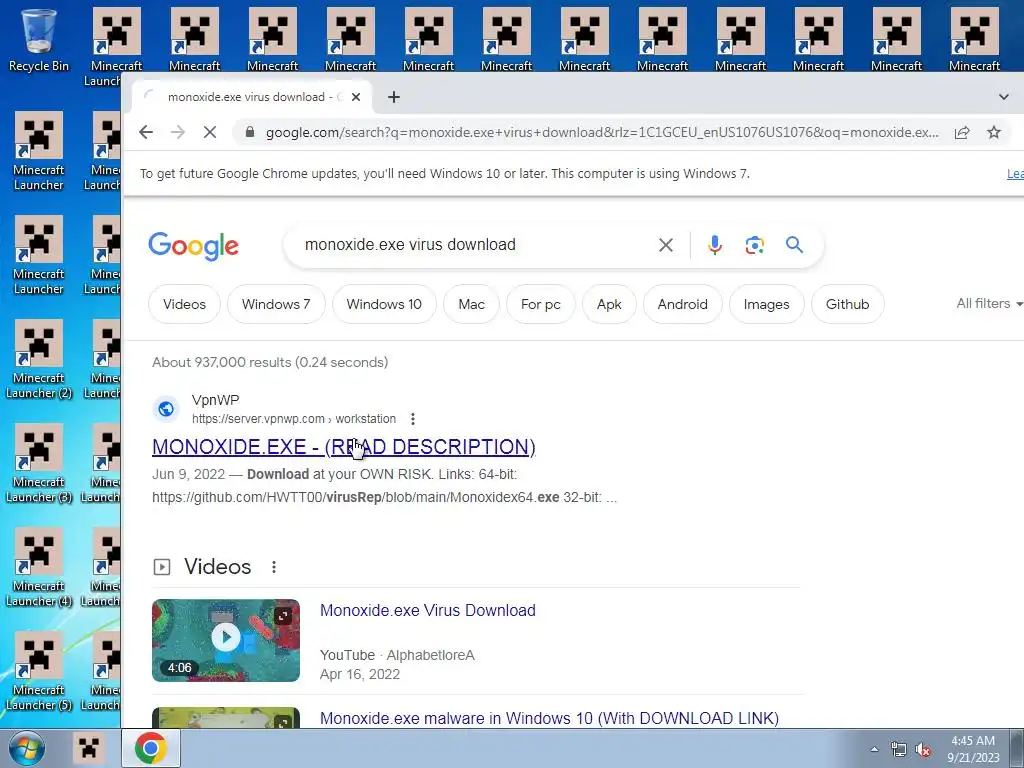Open the All filters dropdown

989,304
